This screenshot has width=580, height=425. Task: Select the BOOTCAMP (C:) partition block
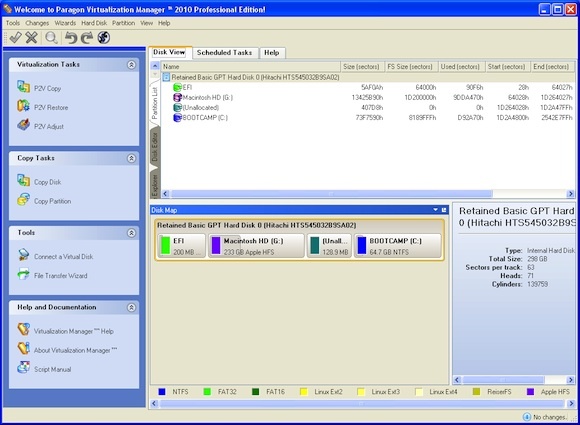pos(398,246)
